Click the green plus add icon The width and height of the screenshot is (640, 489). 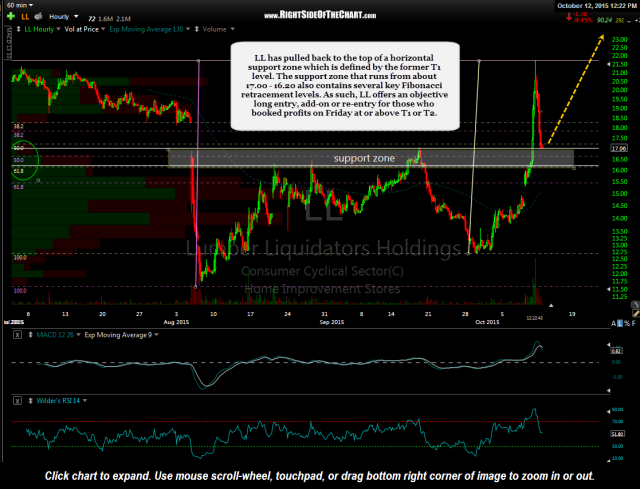point(11,18)
